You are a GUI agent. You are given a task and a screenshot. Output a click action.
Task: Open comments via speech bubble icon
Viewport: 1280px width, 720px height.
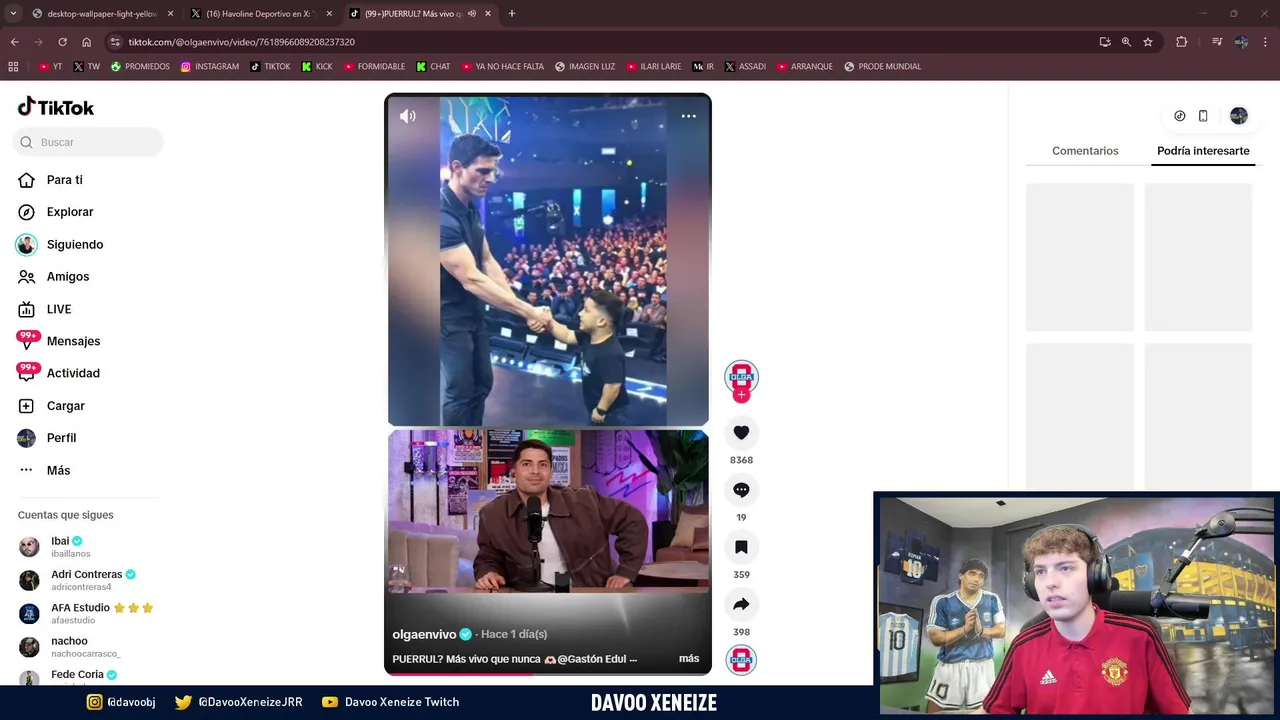click(x=741, y=490)
